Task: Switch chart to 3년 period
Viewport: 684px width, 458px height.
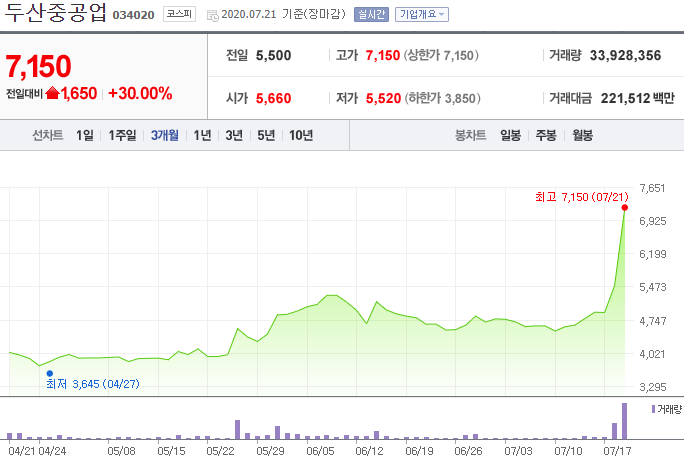Action: [x=234, y=135]
